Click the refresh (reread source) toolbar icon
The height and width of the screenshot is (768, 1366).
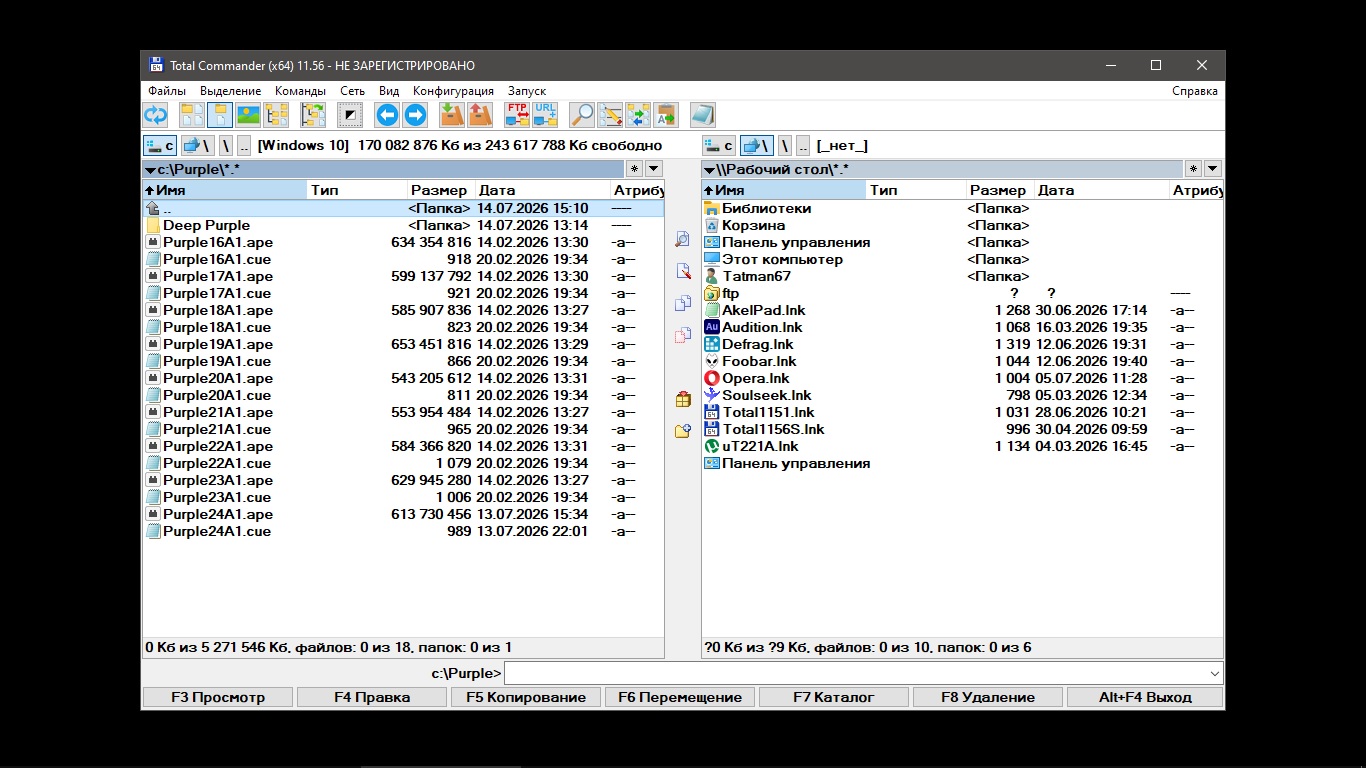[x=156, y=115]
